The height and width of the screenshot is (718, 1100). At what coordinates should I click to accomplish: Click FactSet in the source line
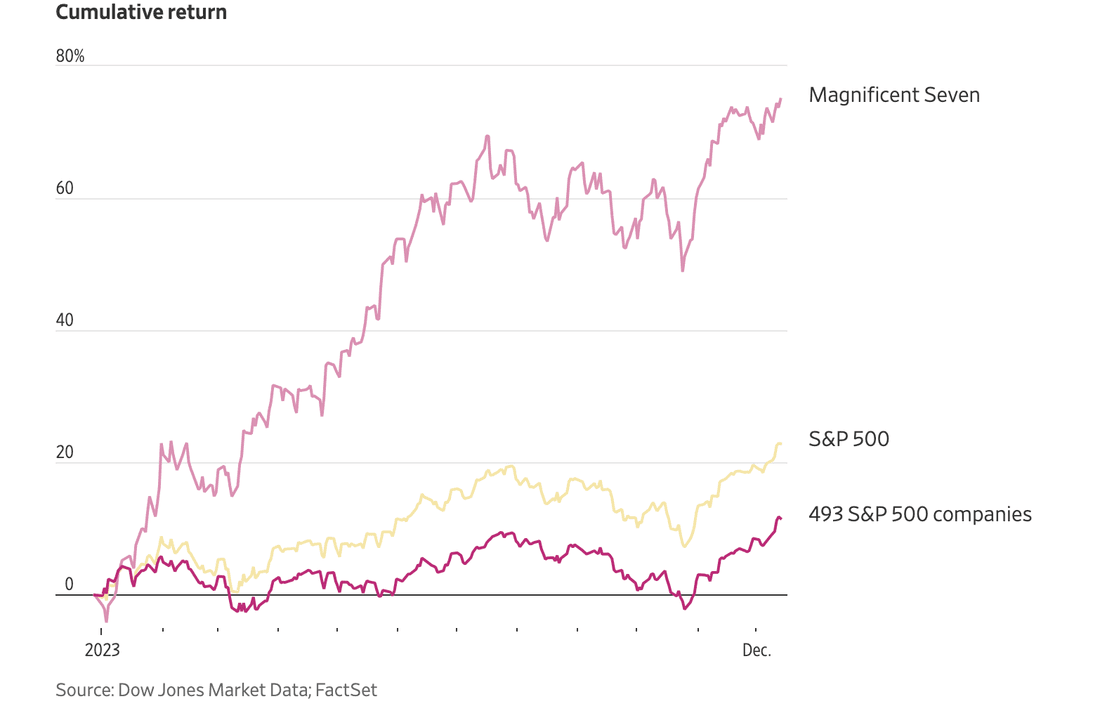point(346,690)
